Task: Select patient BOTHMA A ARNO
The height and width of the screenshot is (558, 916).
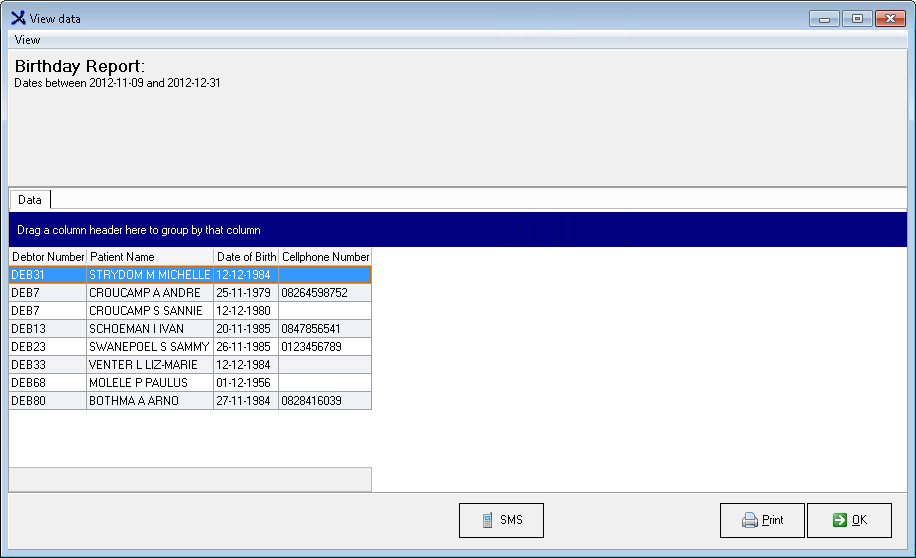Action: [x=150, y=401]
